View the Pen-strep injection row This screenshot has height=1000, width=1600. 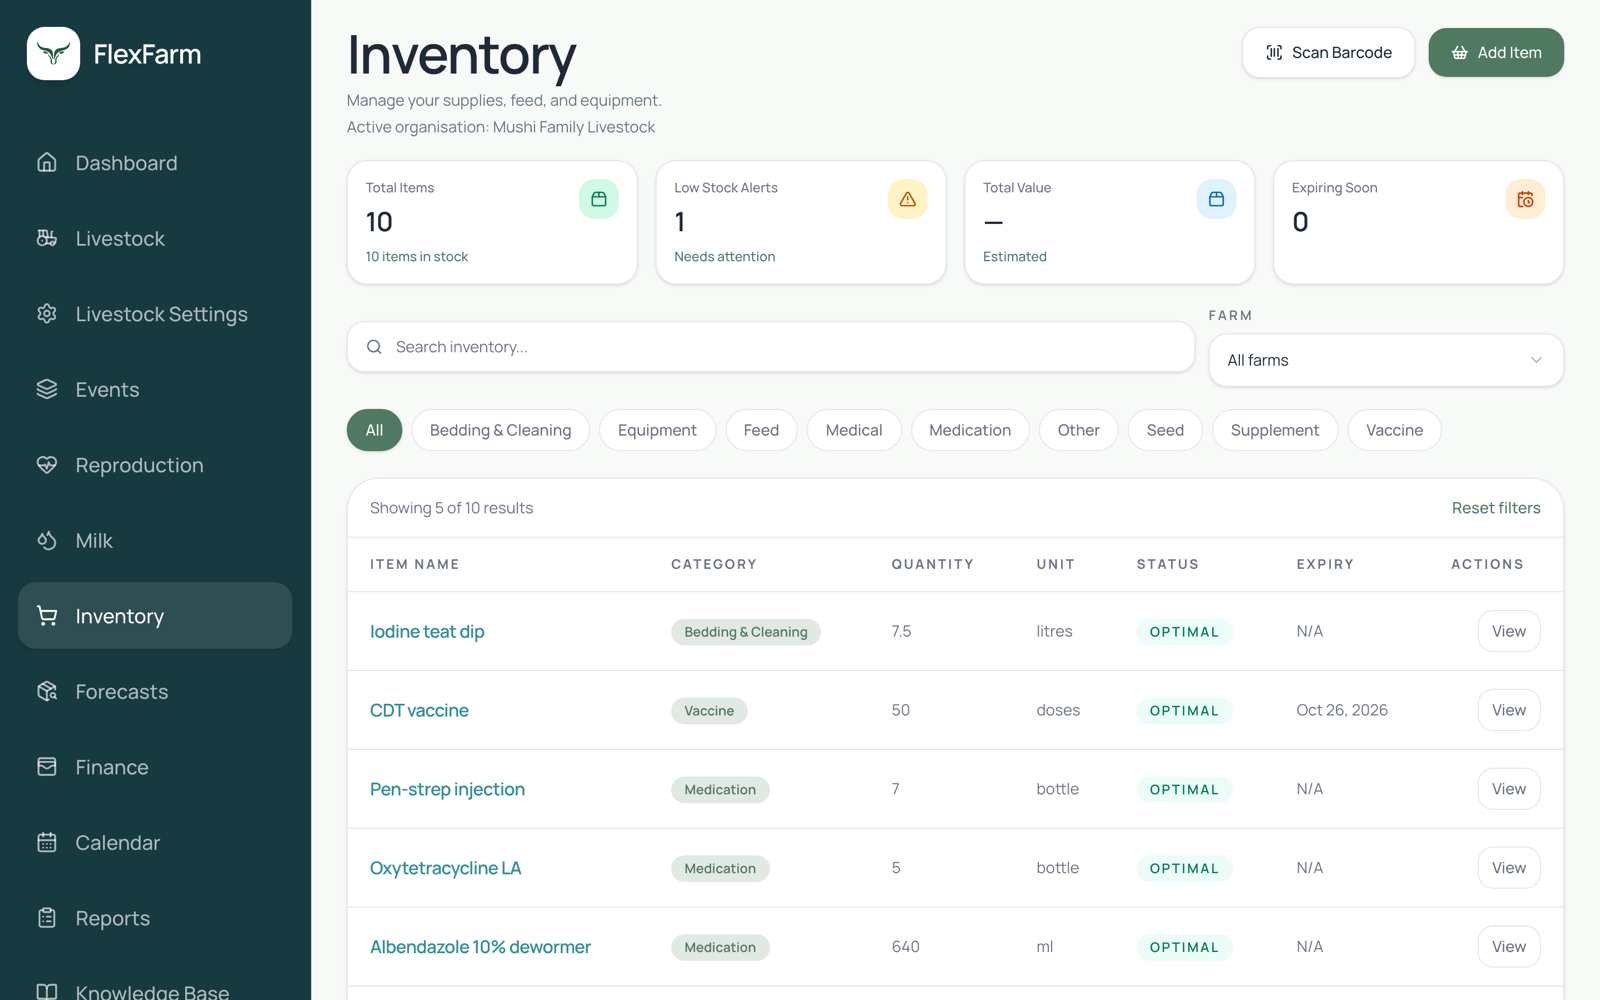click(1509, 789)
